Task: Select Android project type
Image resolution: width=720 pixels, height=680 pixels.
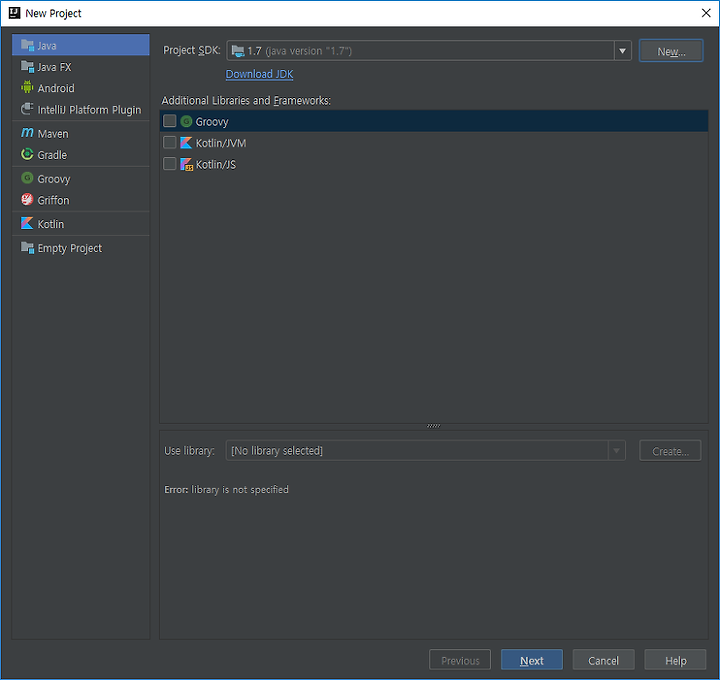Action: tap(81, 88)
